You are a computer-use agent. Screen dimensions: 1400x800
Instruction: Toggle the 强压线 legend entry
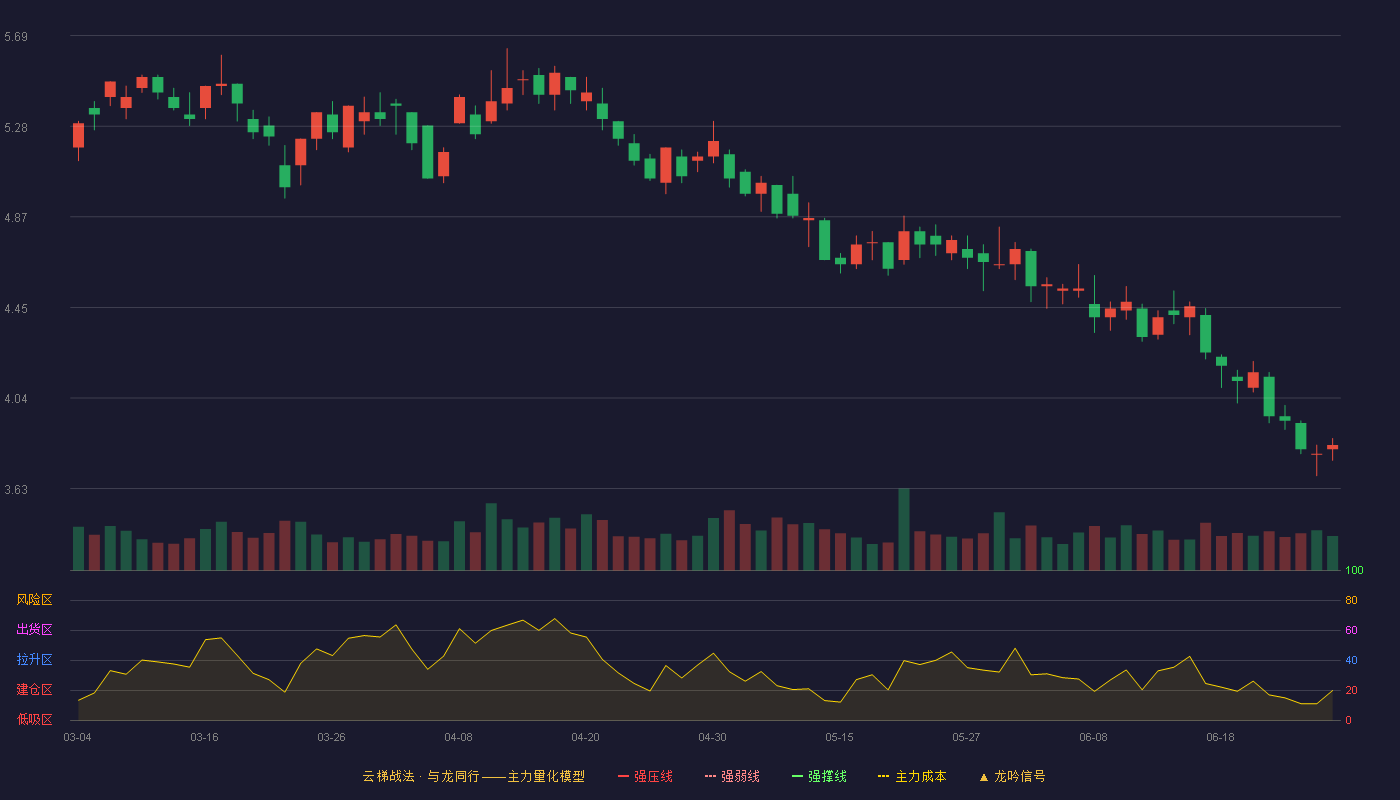(x=645, y=776)
